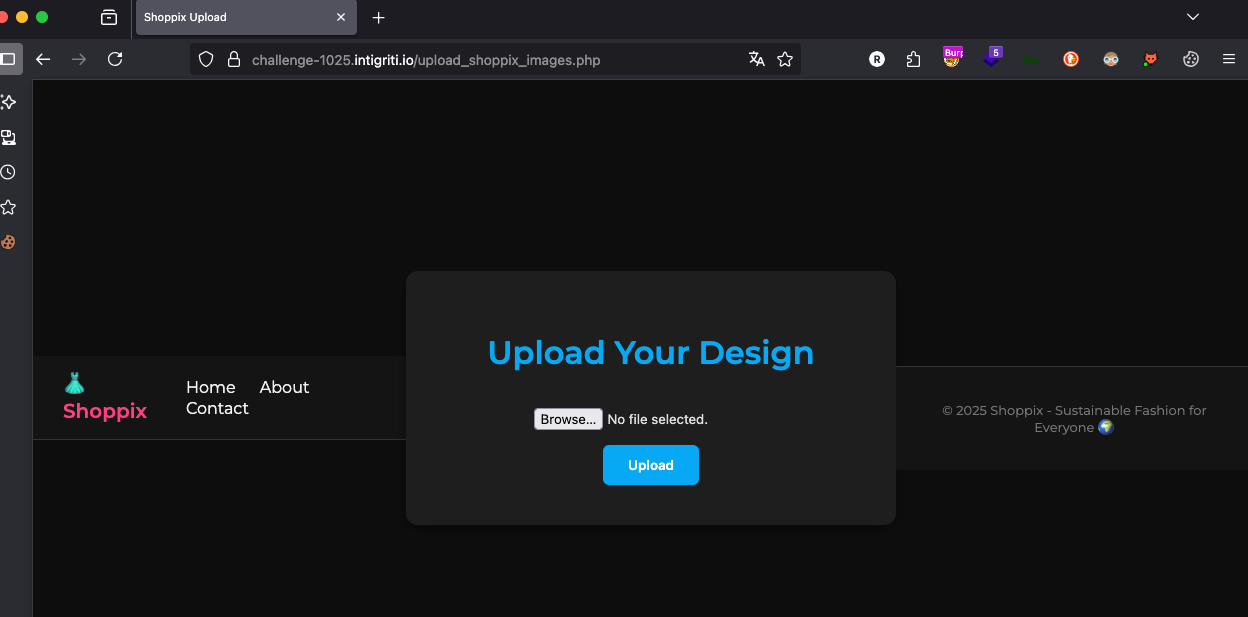Select the Shoppix Upload tab

[235, 17]
